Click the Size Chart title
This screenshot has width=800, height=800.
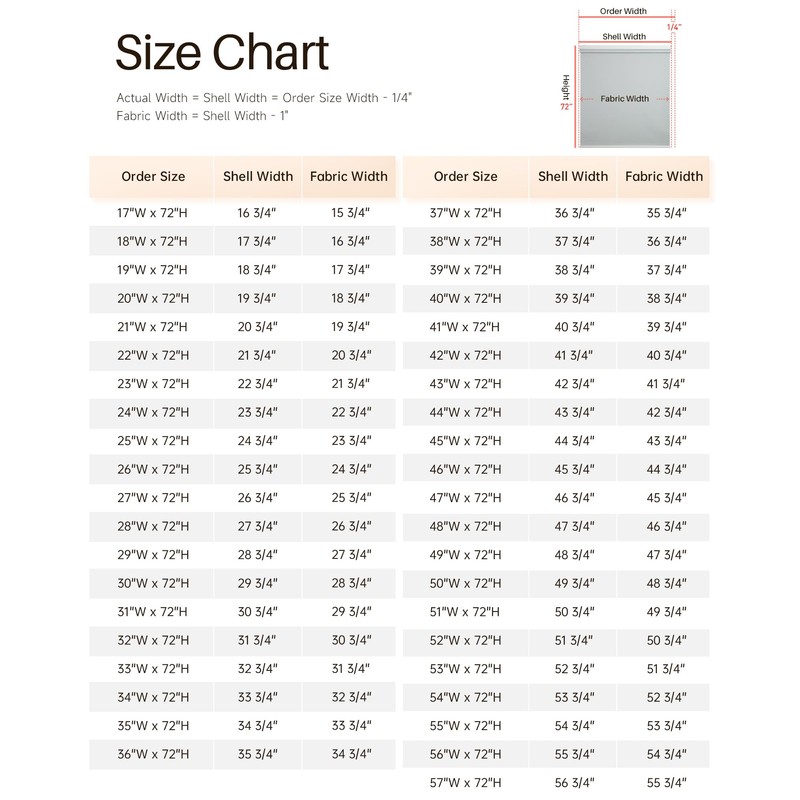221,52
